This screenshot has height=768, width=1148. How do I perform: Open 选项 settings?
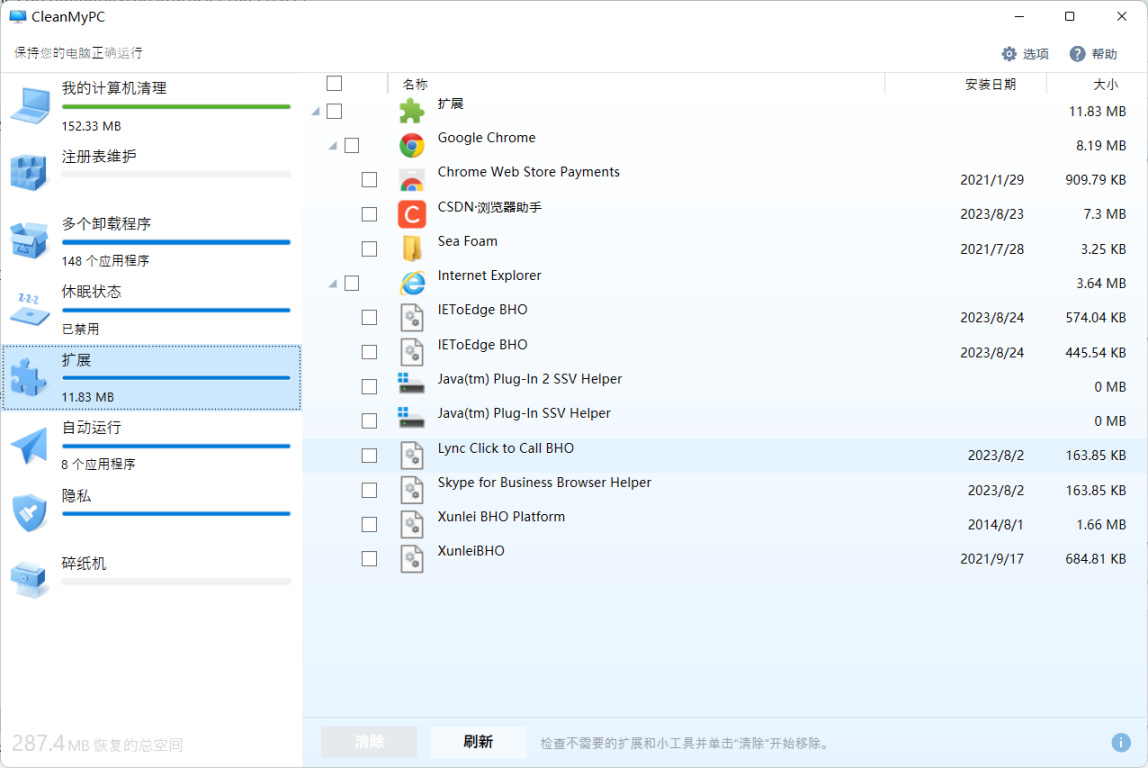click(x=1025, y=53)
